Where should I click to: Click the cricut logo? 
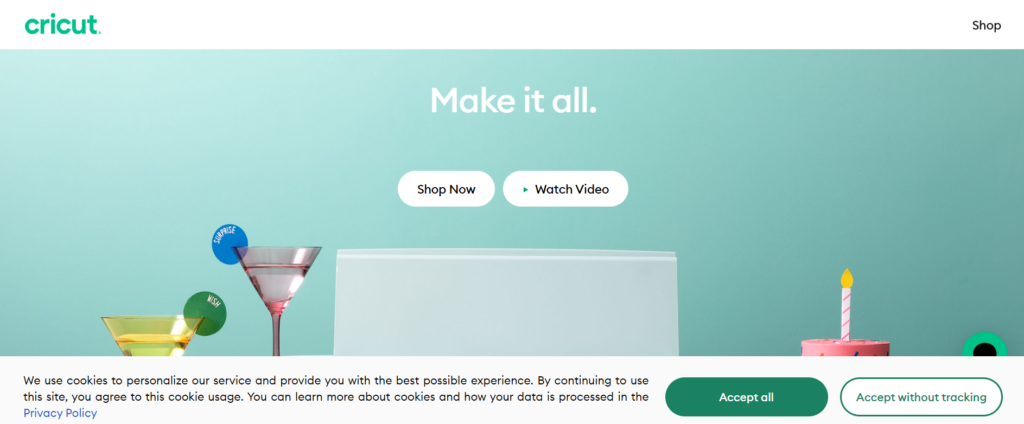coord(63,25)
